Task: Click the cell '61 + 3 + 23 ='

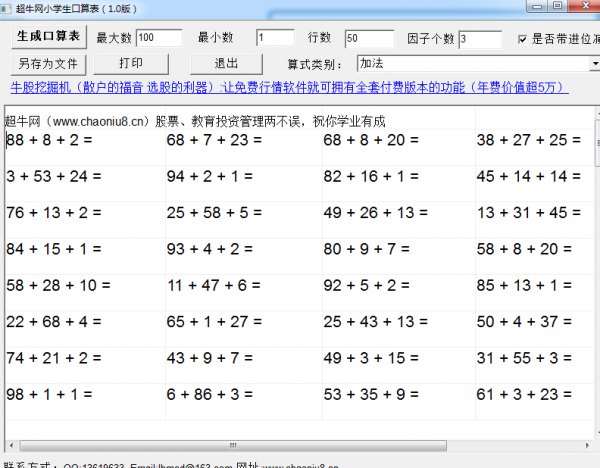Action: click(535, 402)
